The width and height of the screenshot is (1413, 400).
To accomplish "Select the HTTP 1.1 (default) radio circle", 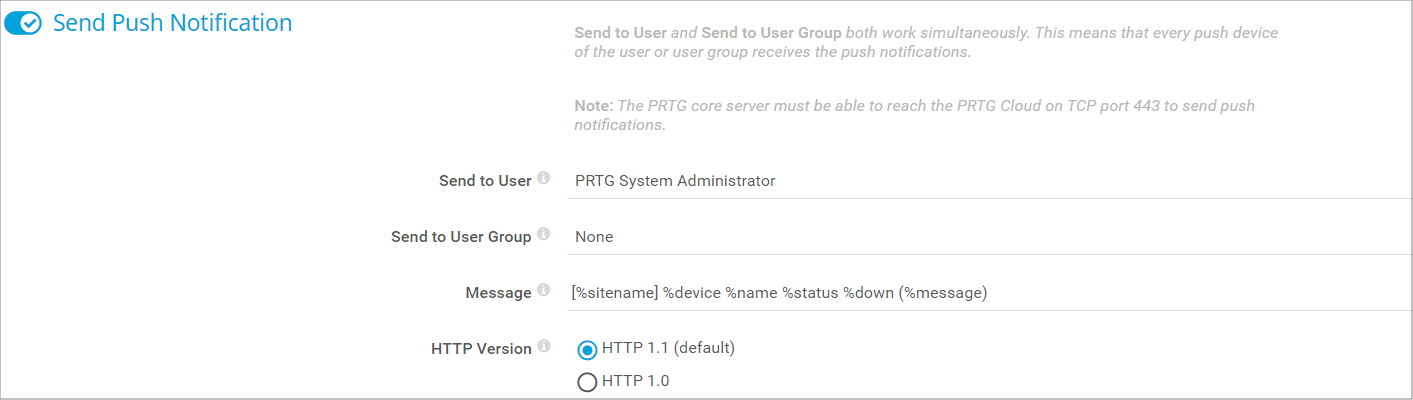I will (587, 350).
